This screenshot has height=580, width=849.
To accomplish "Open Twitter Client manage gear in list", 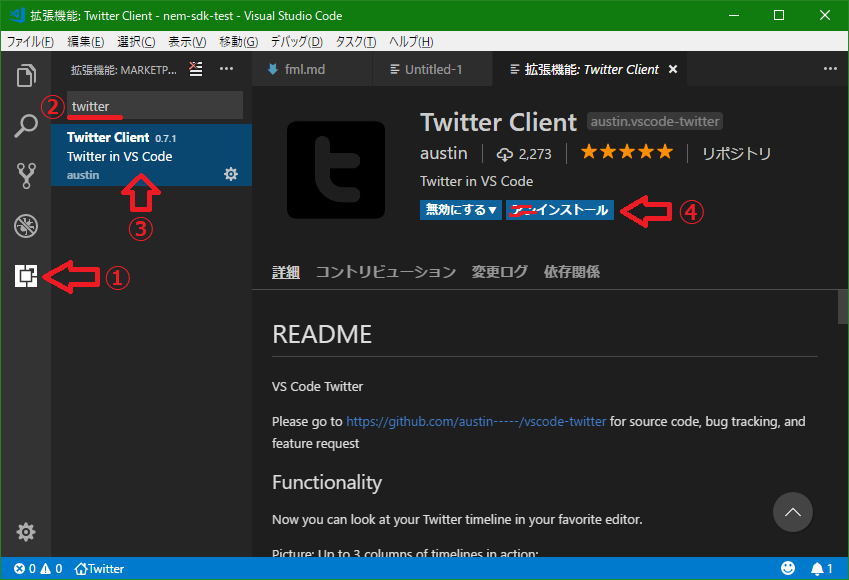I will point(231,174).
